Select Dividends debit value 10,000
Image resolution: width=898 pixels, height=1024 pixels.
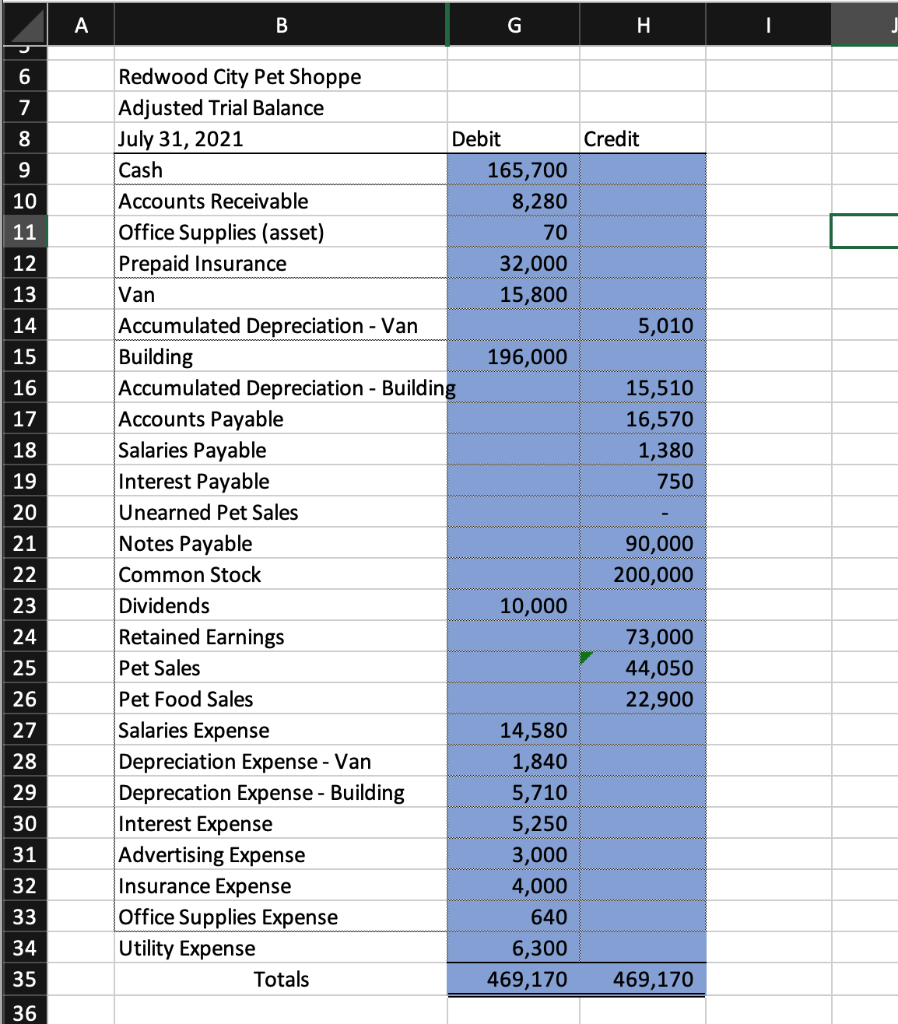pyautogui.click(x=513, y=605)
